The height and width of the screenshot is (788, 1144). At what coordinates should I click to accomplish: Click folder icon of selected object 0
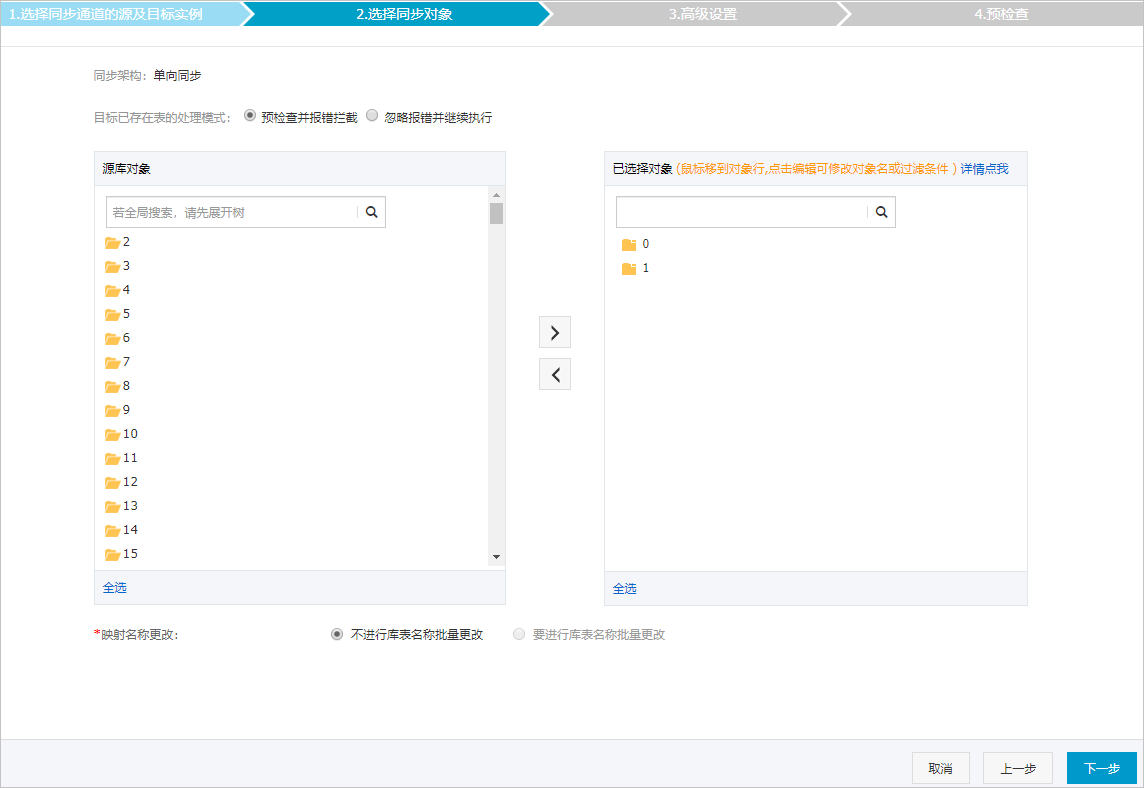pos(629,244)
